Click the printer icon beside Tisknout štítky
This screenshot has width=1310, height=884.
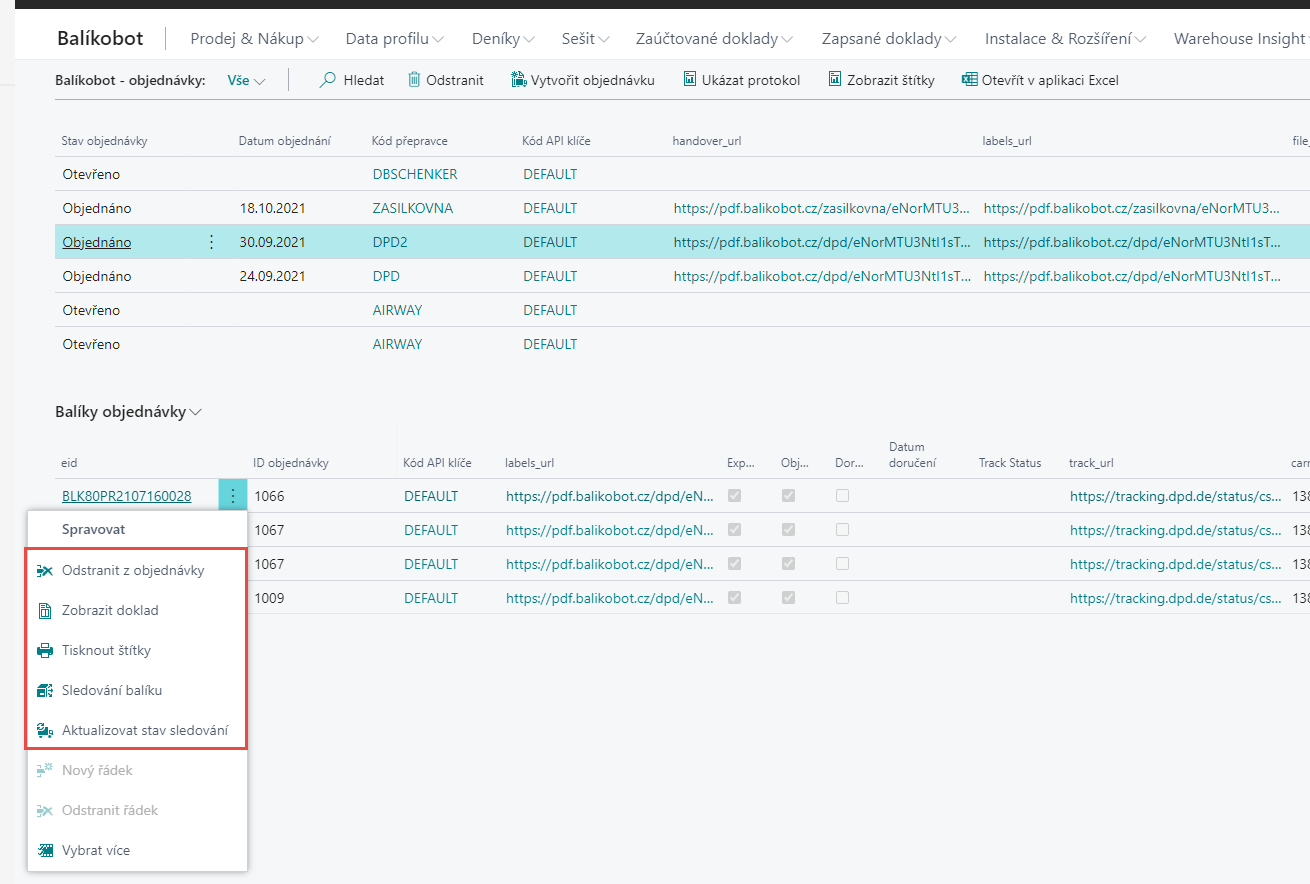click(45, 651)
